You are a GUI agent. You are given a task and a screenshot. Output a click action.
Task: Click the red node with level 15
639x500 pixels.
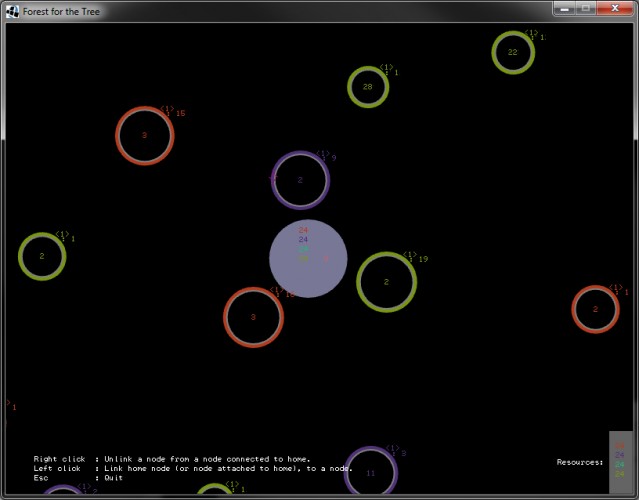(x=145, y=136)
